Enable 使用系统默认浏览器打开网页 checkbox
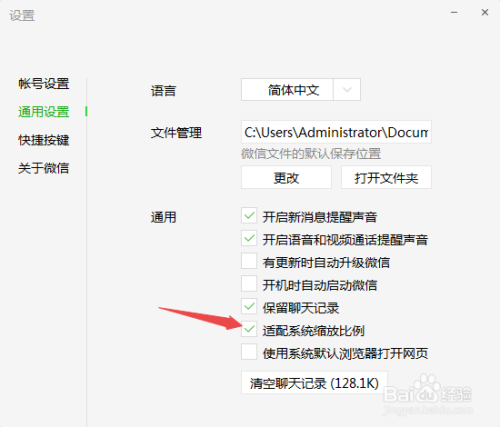This screenshot has width=500, height=427. coord(249,352)
